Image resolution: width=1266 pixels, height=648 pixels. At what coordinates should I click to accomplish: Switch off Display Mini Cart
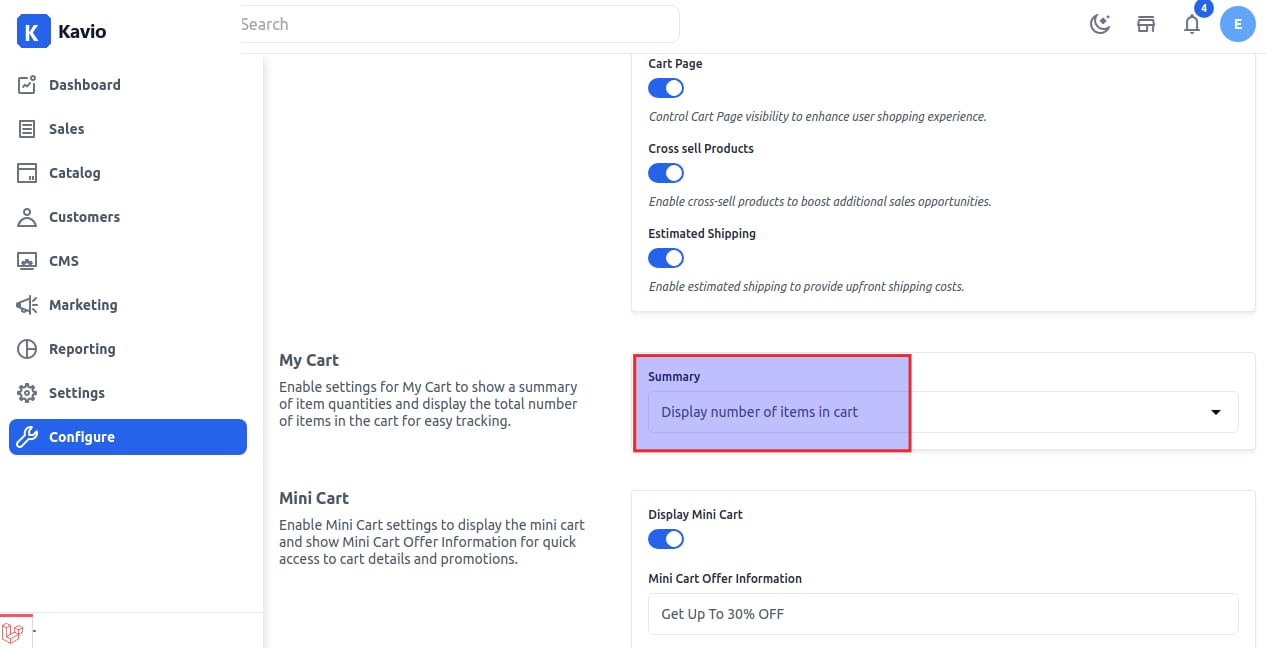click(666, 539)
